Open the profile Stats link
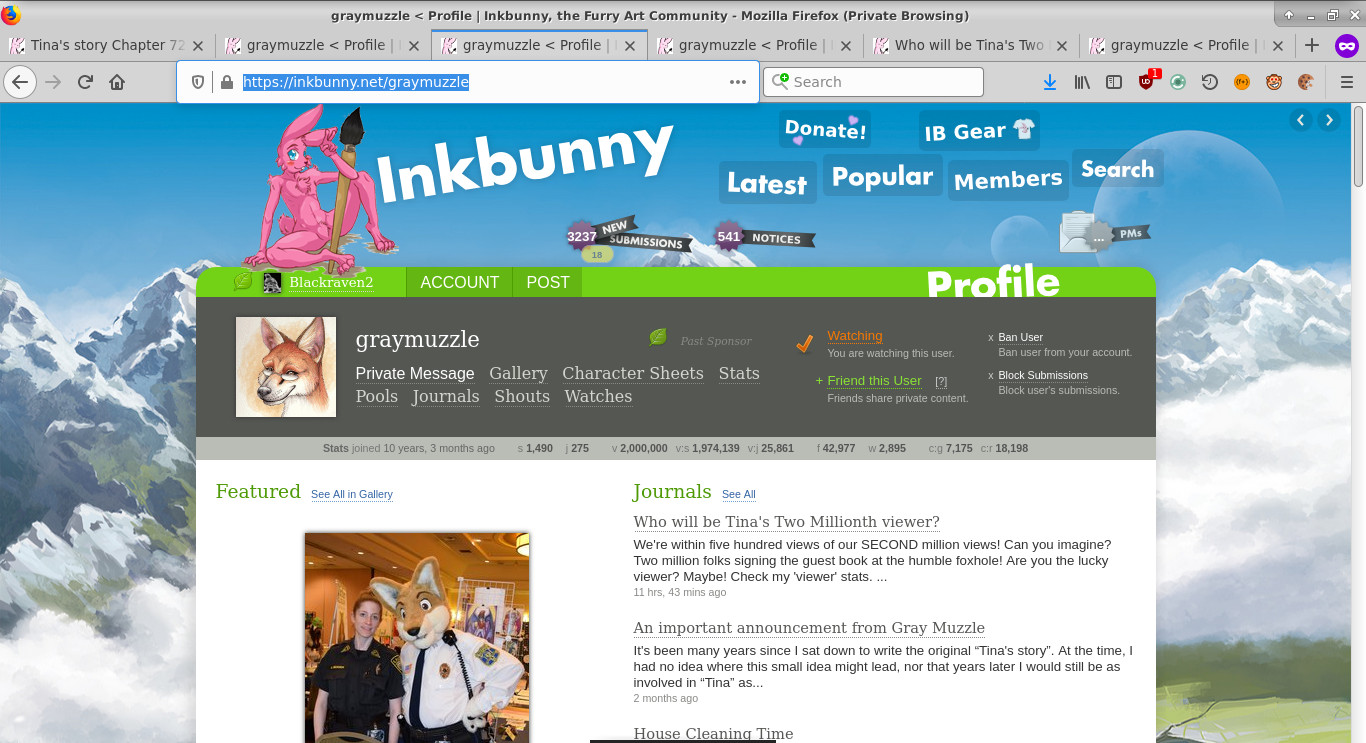Image resolution: width=1366 pixels, height=743 pixels. point(739,373)
